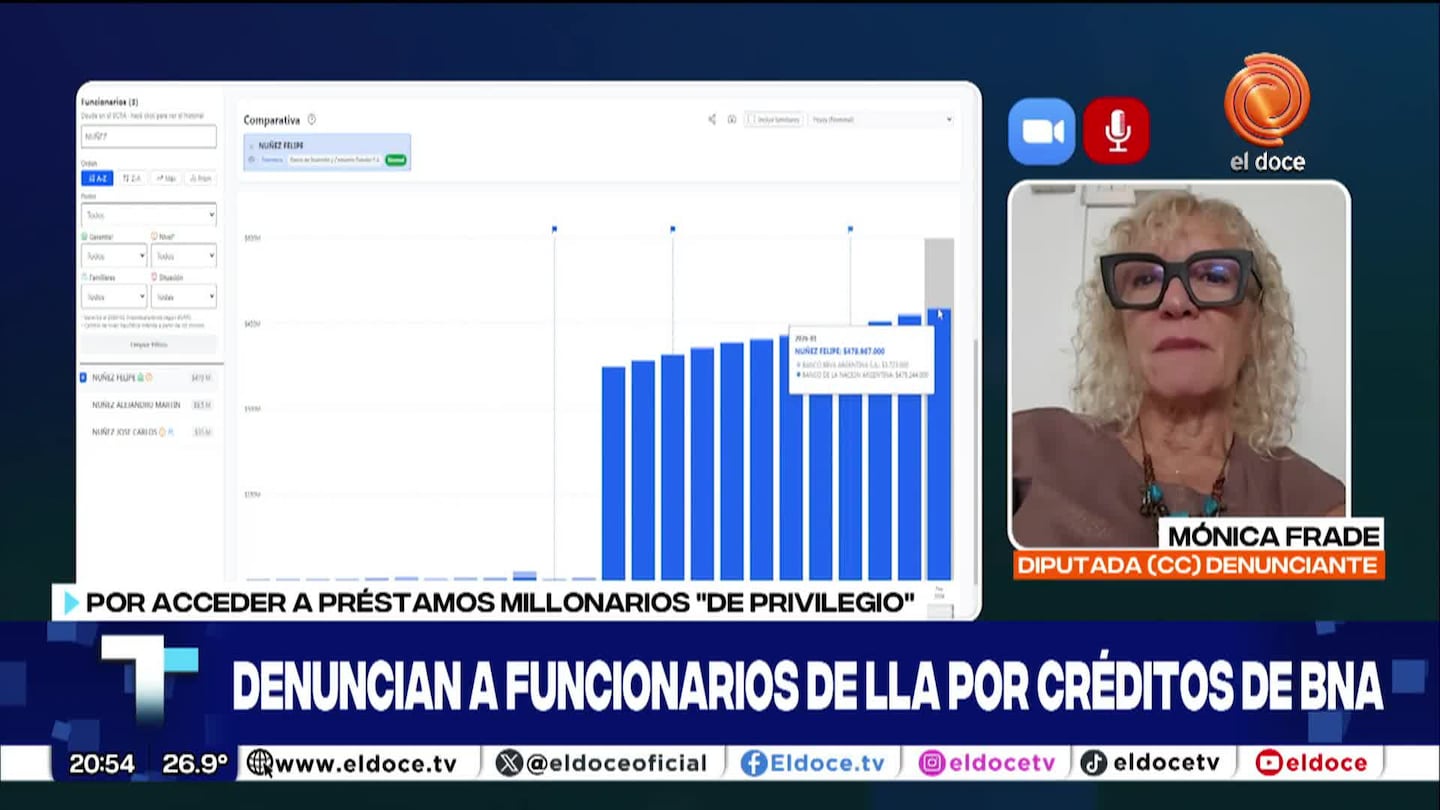Click the download icon beside the share icon
The width and height of the screenshot is (1440, 810).
(732, 119)
